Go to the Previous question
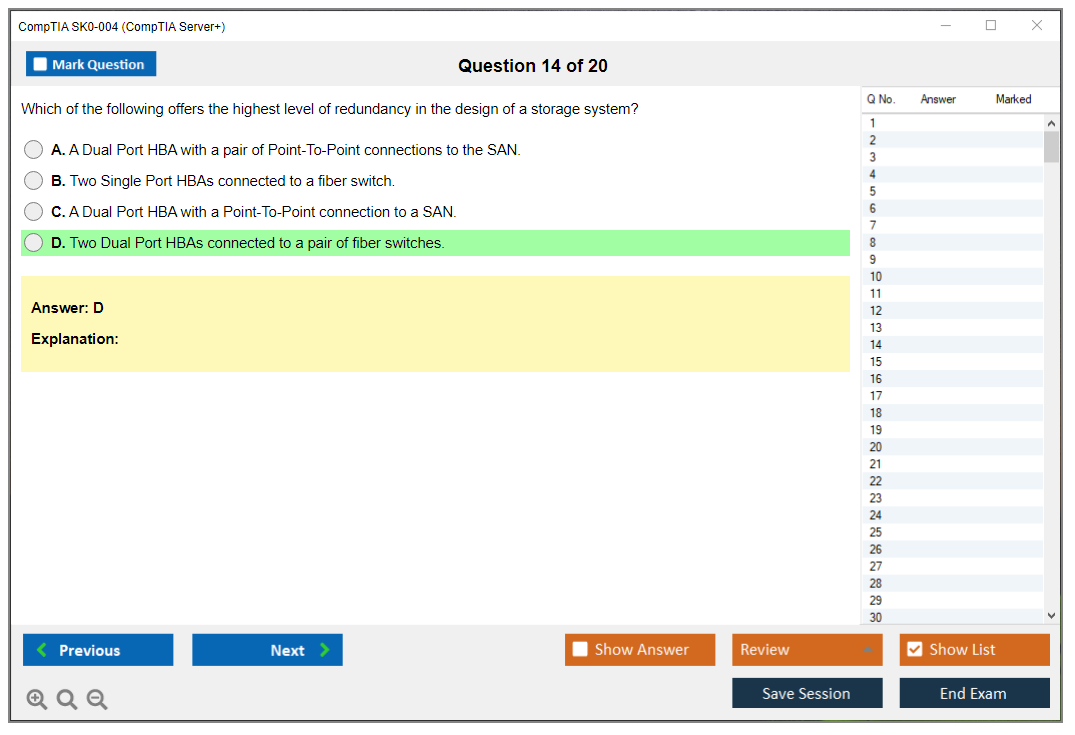 98,650
